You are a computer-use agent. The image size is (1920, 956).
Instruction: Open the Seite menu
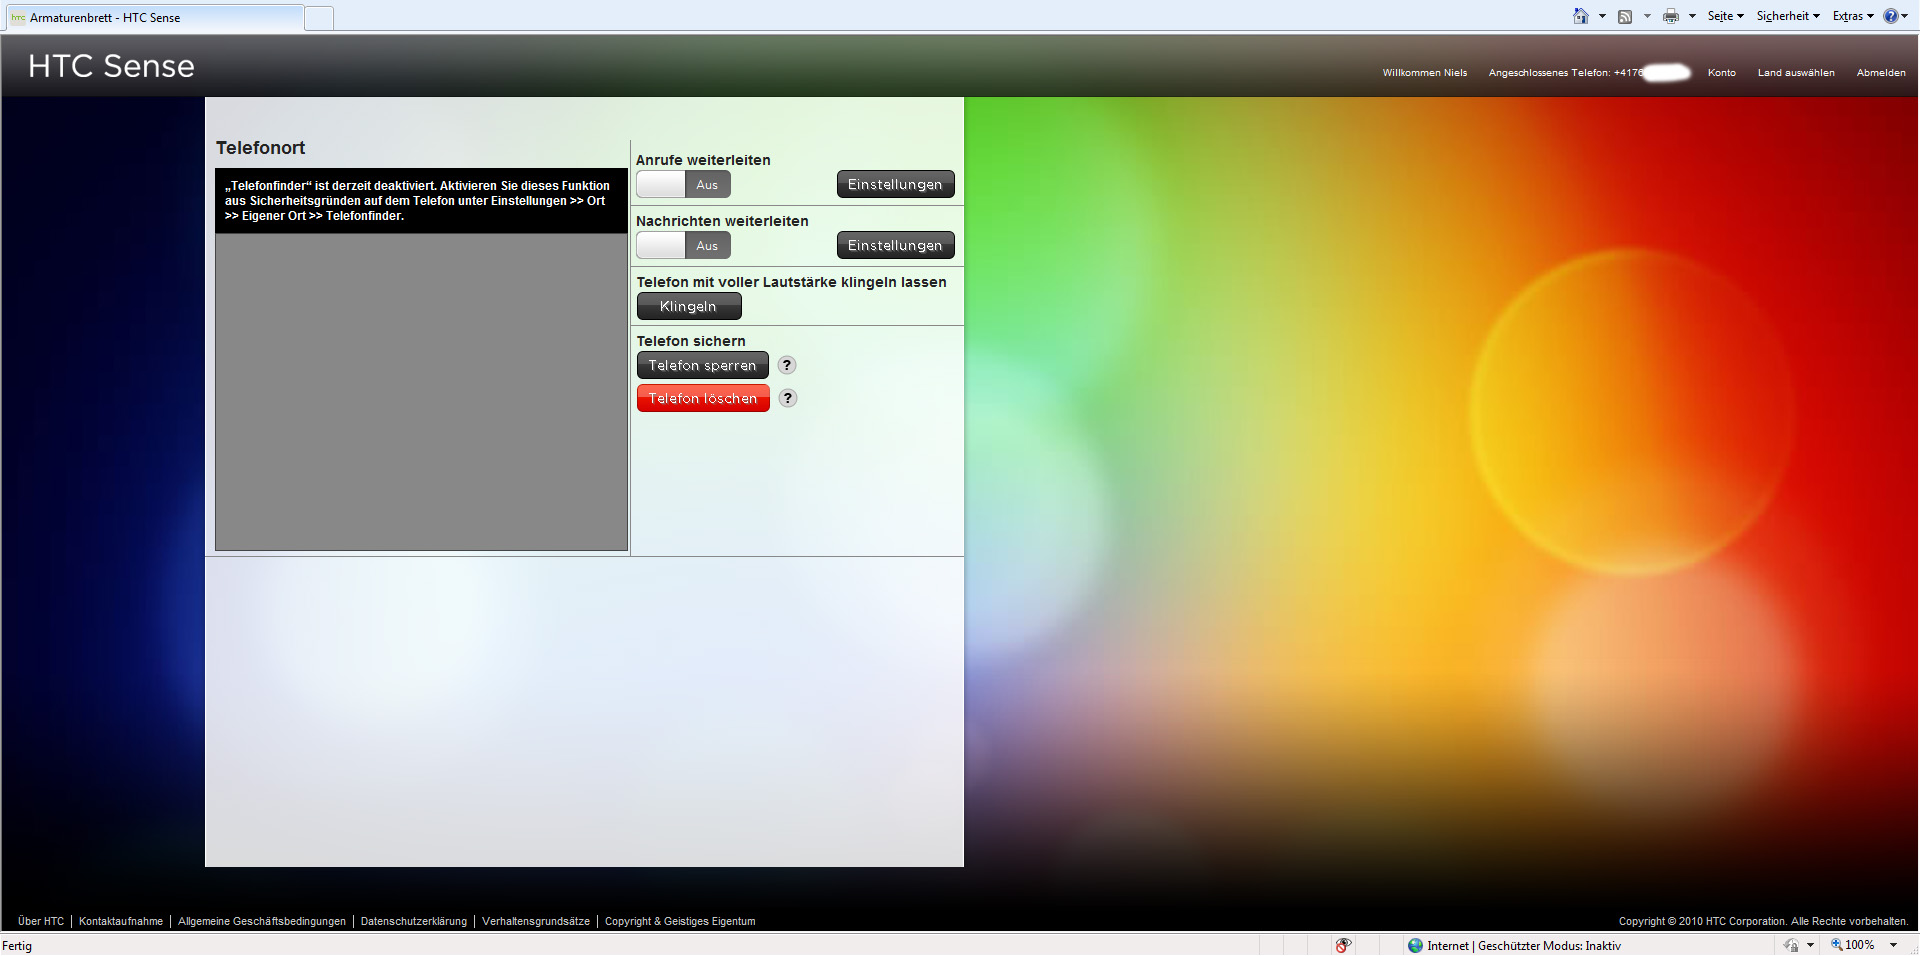pos(1725,16)
